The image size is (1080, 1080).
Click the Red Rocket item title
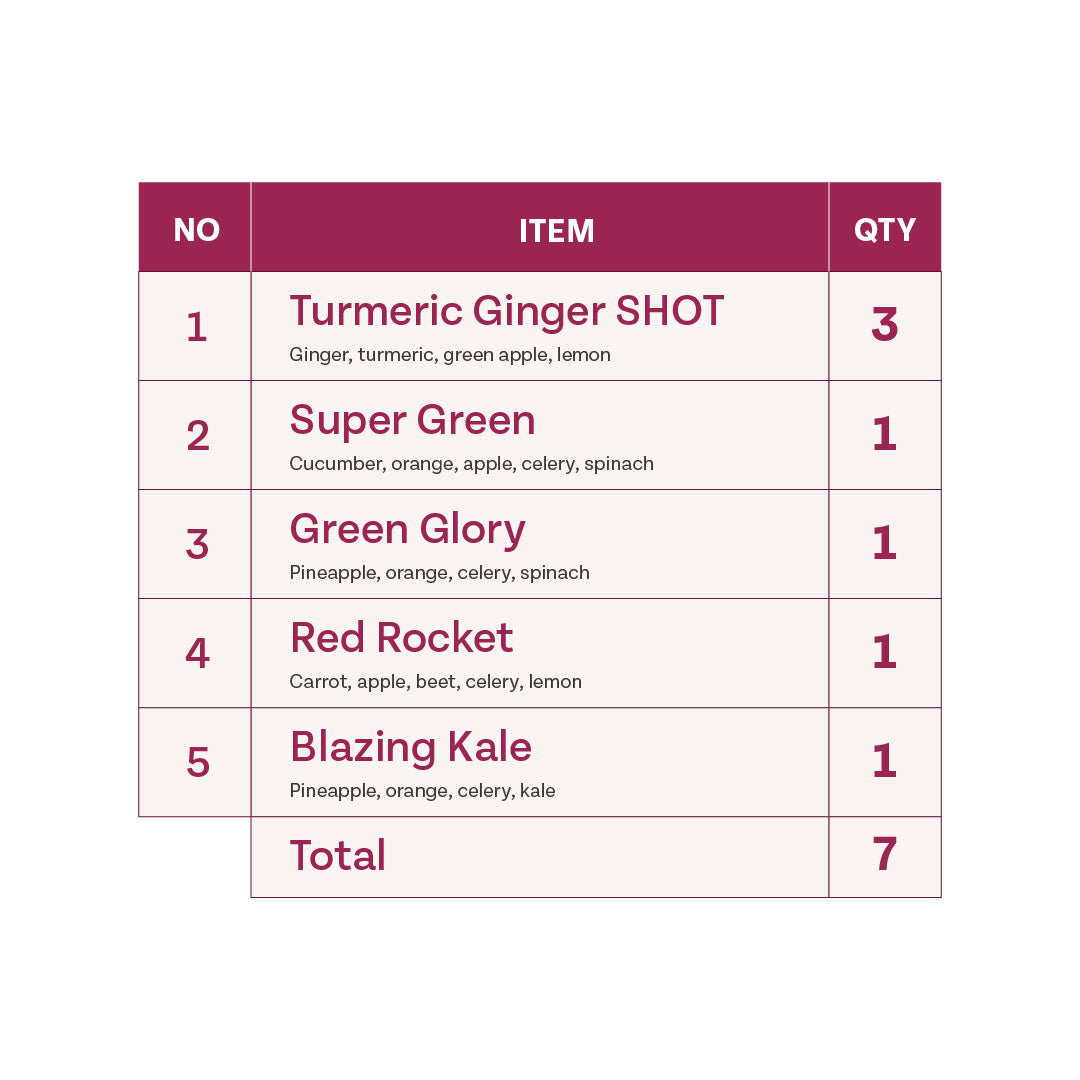point(401,639)
